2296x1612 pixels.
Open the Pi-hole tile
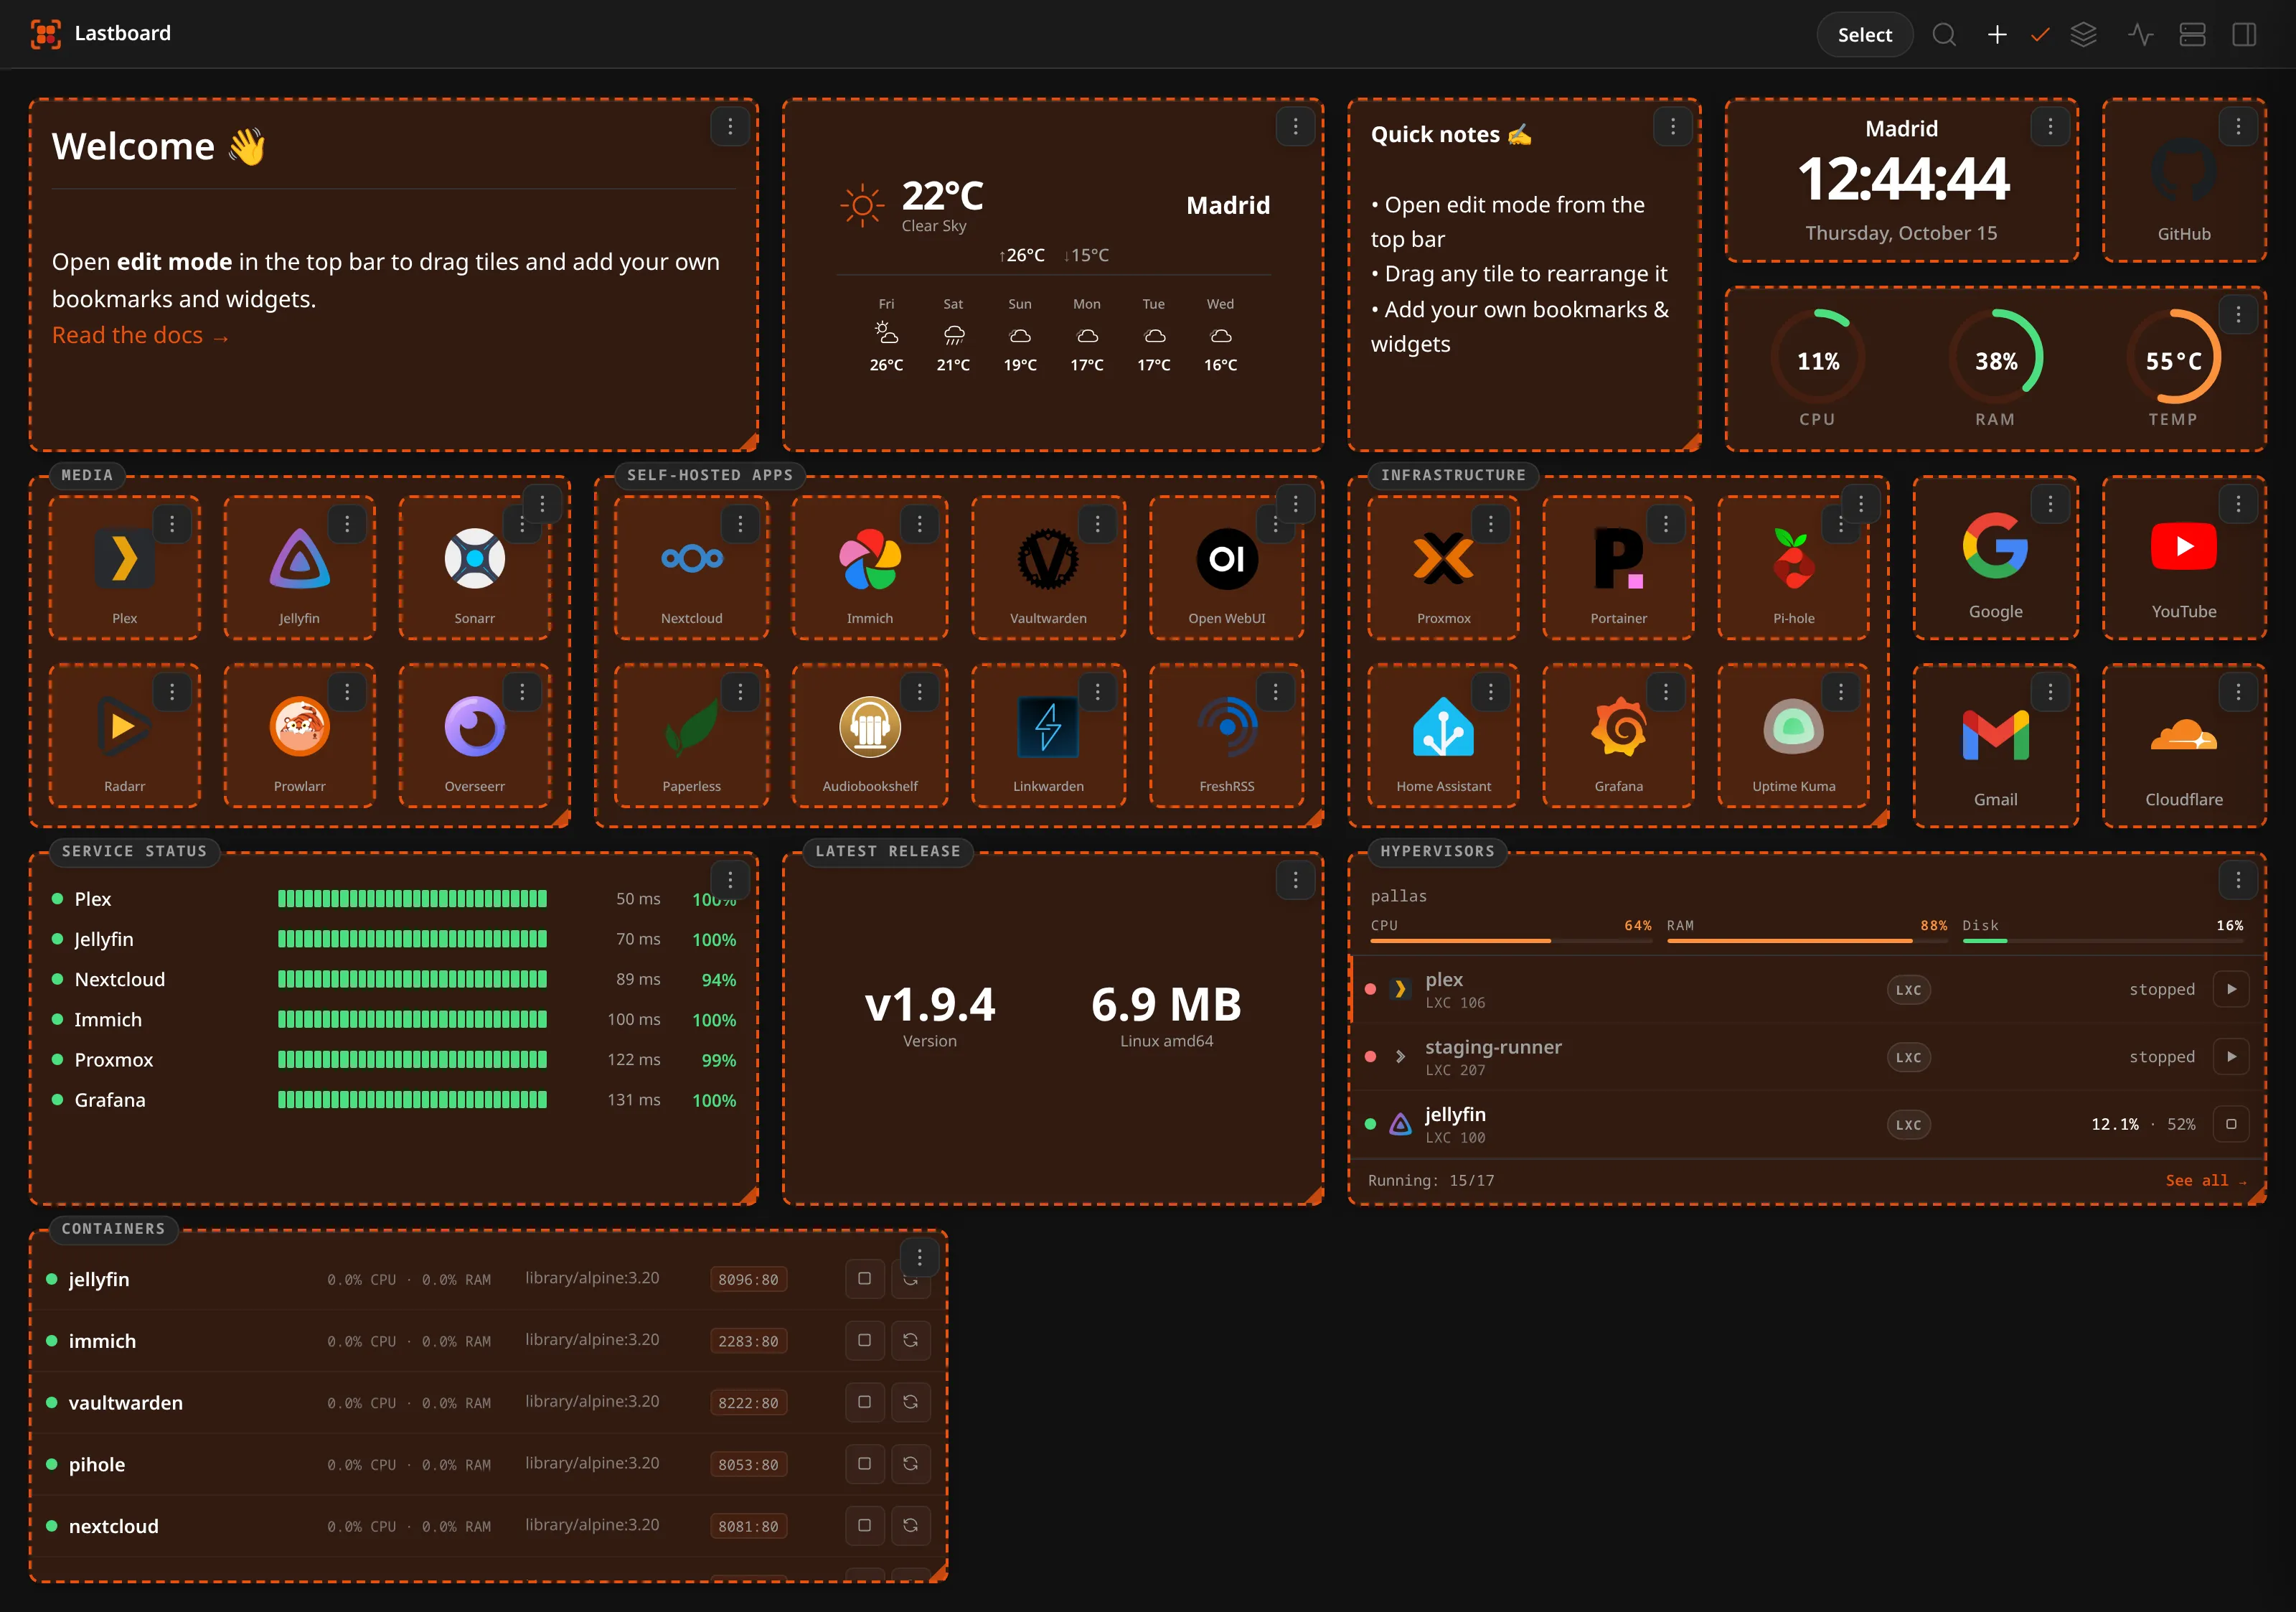click(x=1793, y=568)
